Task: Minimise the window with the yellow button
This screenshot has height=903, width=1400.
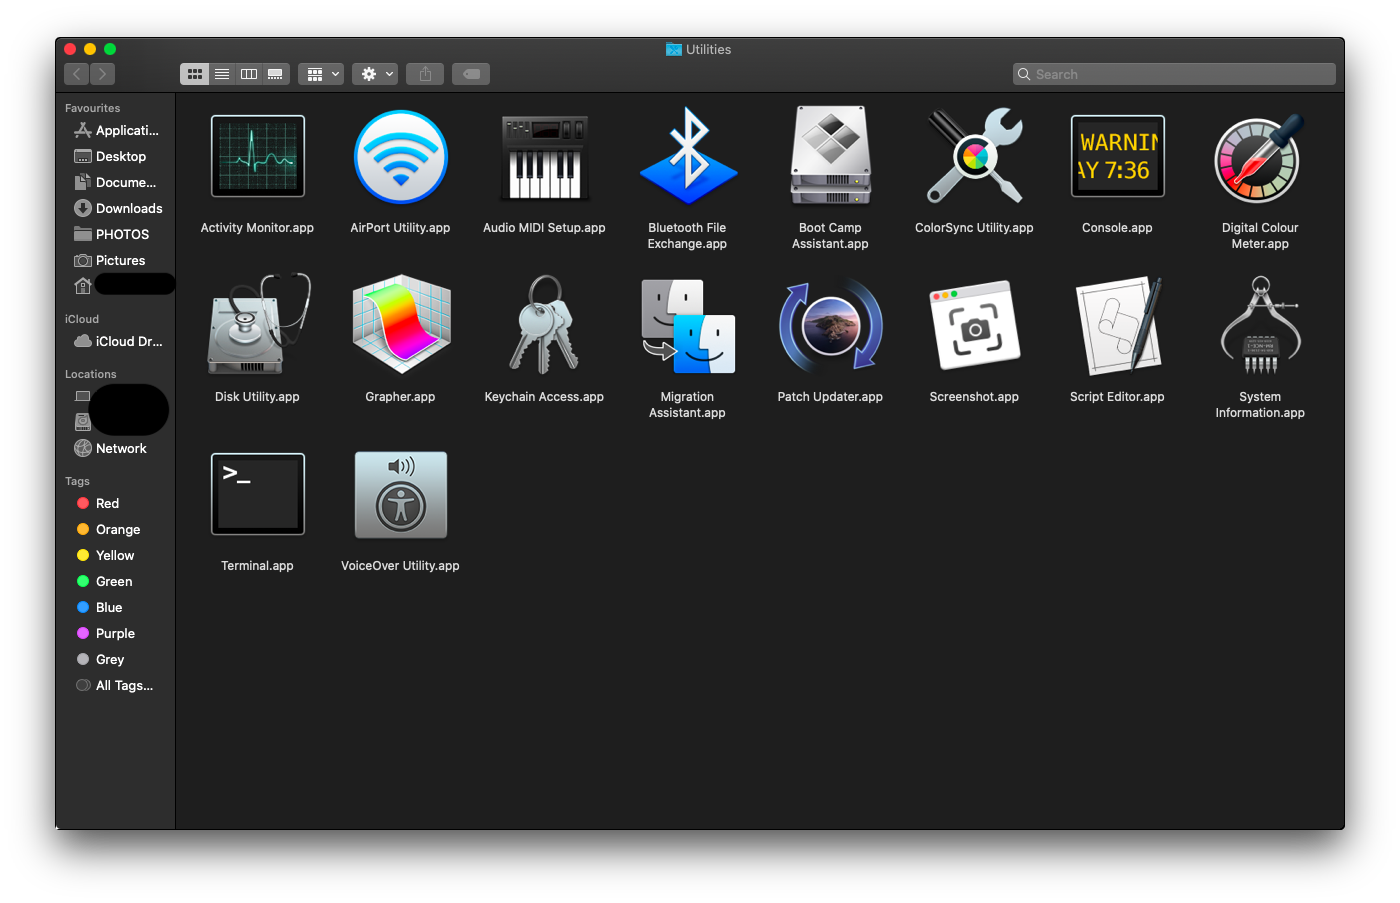Action: pos(90,49)
